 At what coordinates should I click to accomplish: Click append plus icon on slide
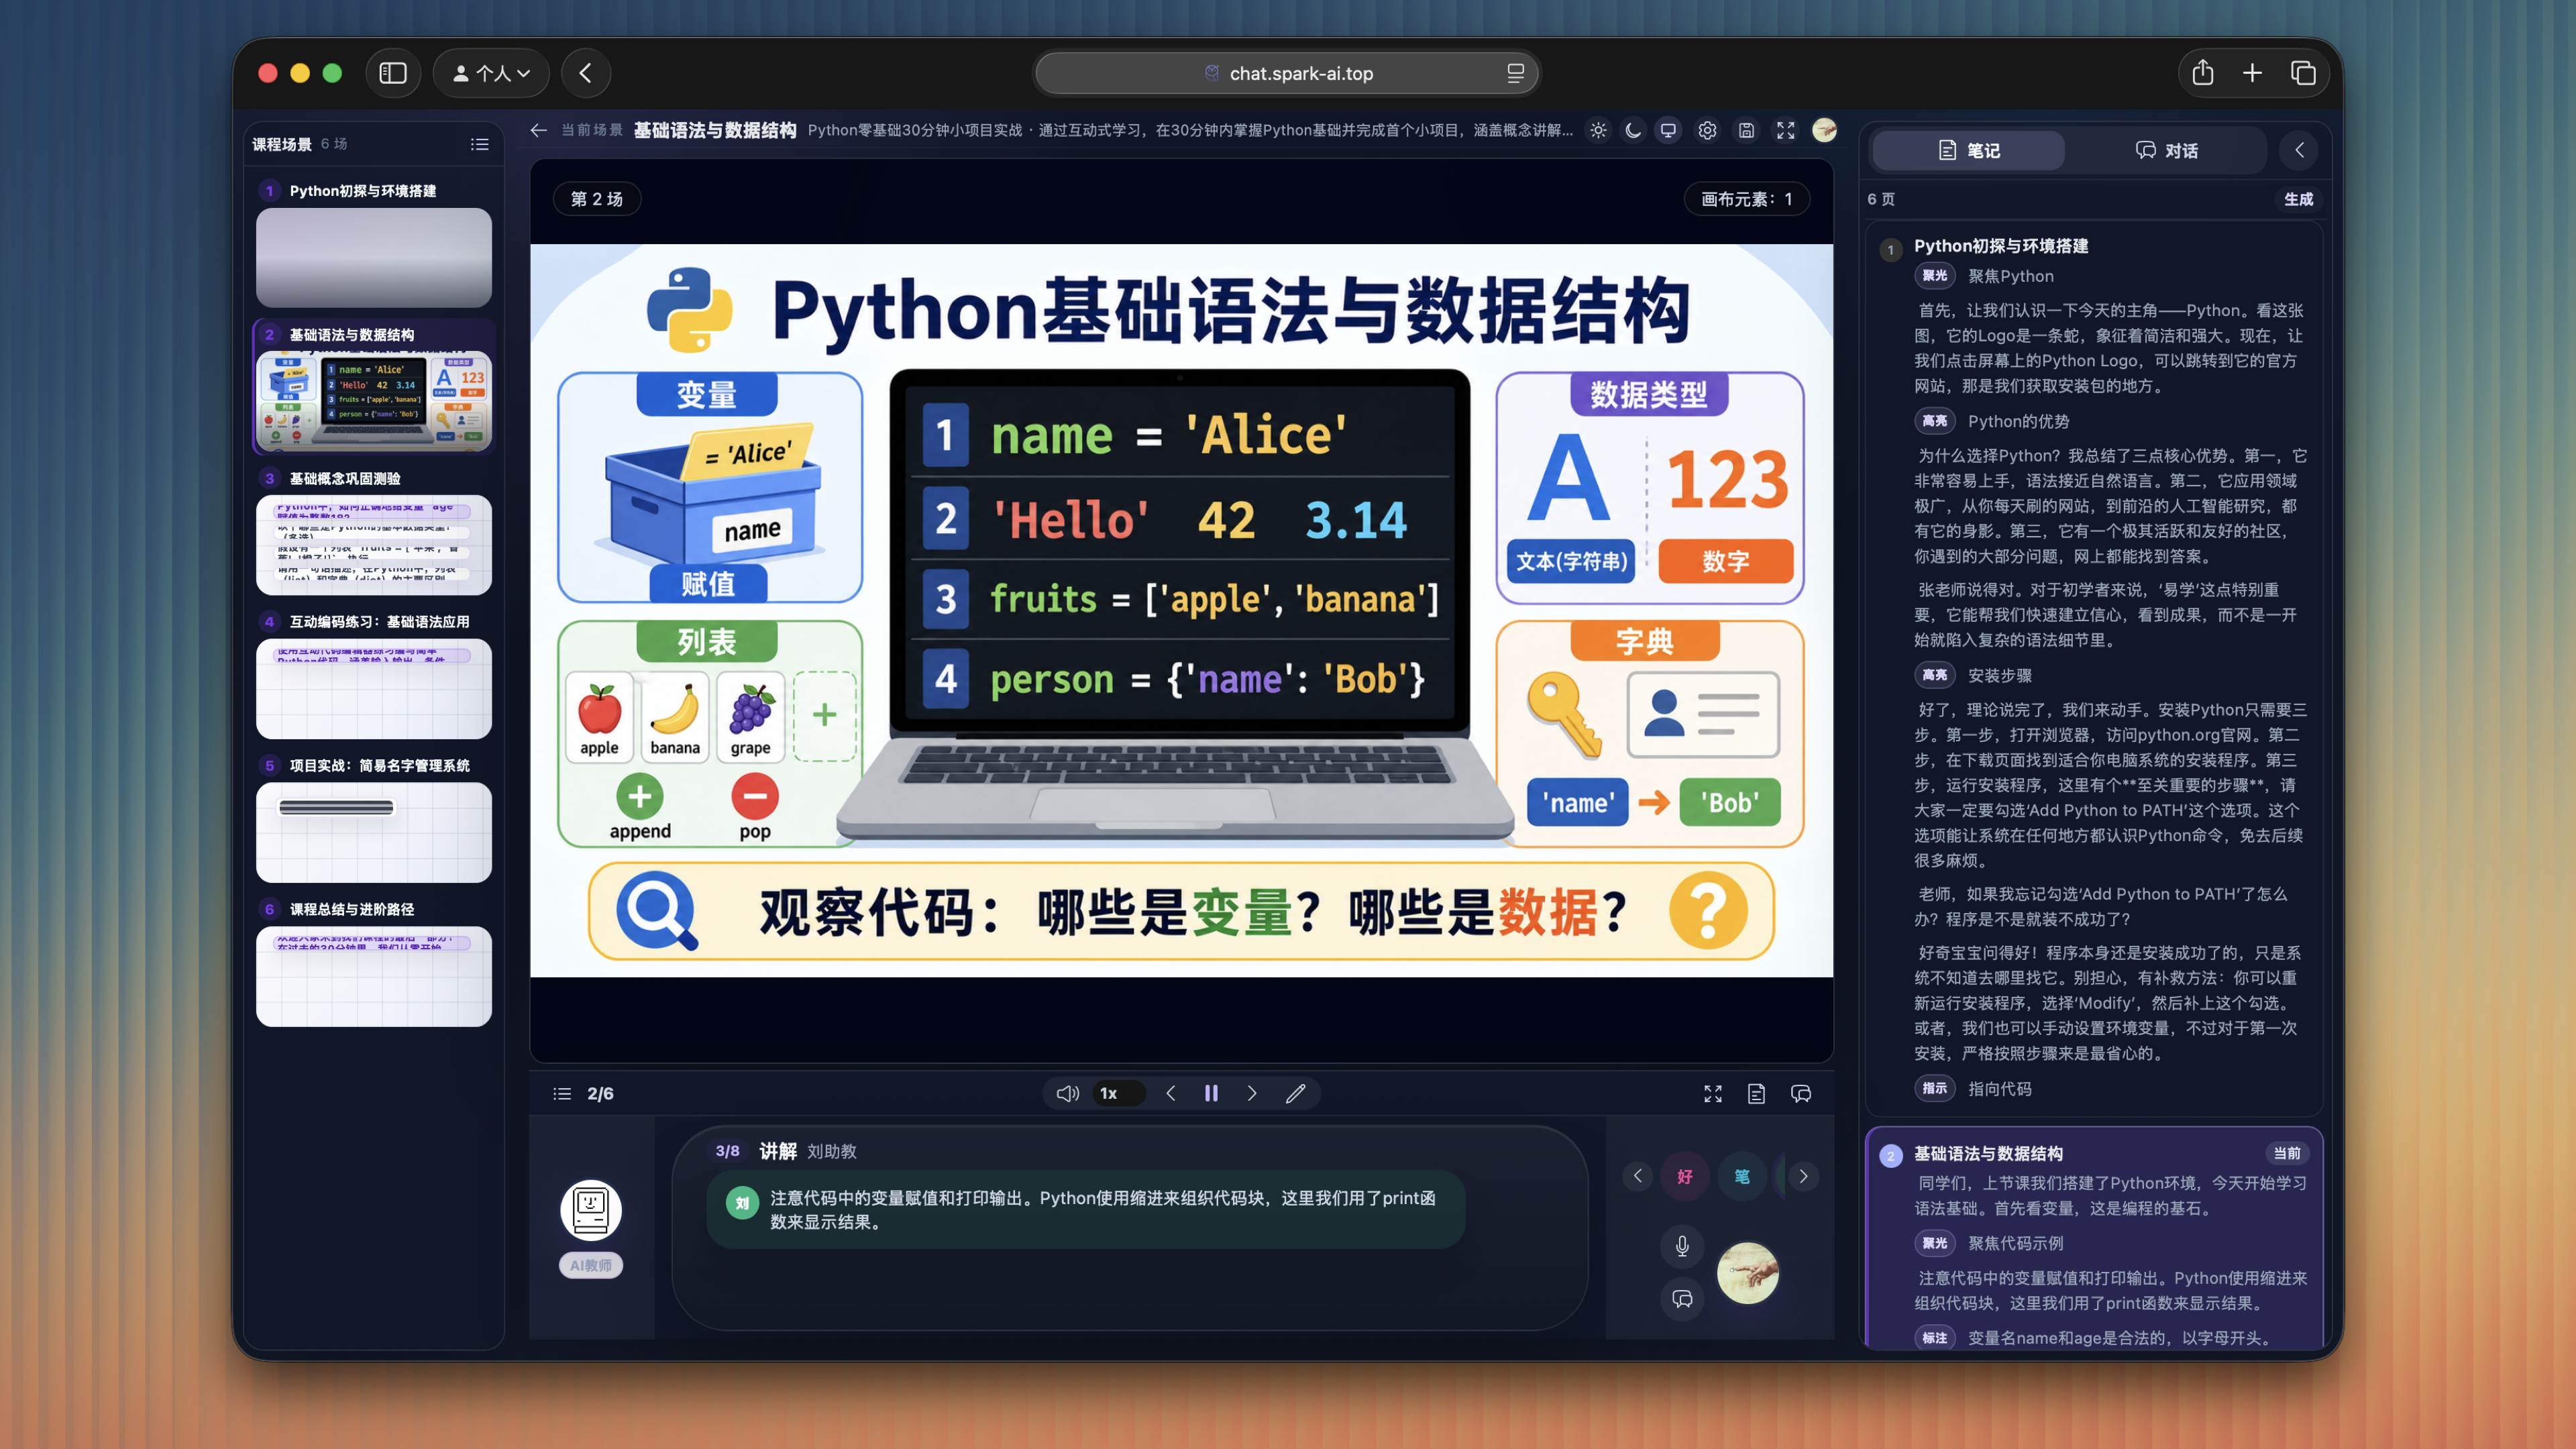[x=640, y=797]
